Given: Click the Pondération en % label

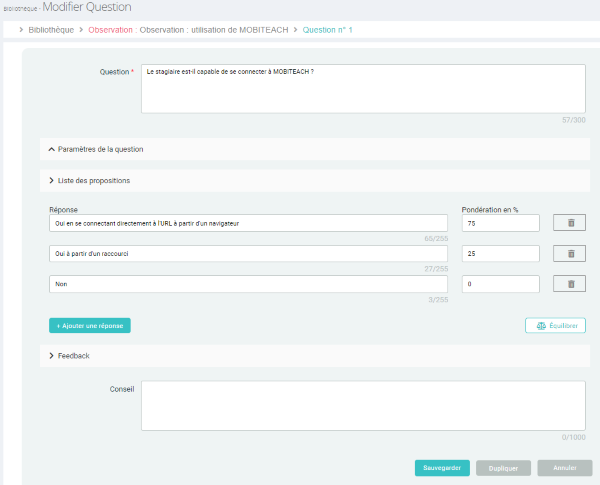Looking at the screenshot, I should (x=490, y=209).
